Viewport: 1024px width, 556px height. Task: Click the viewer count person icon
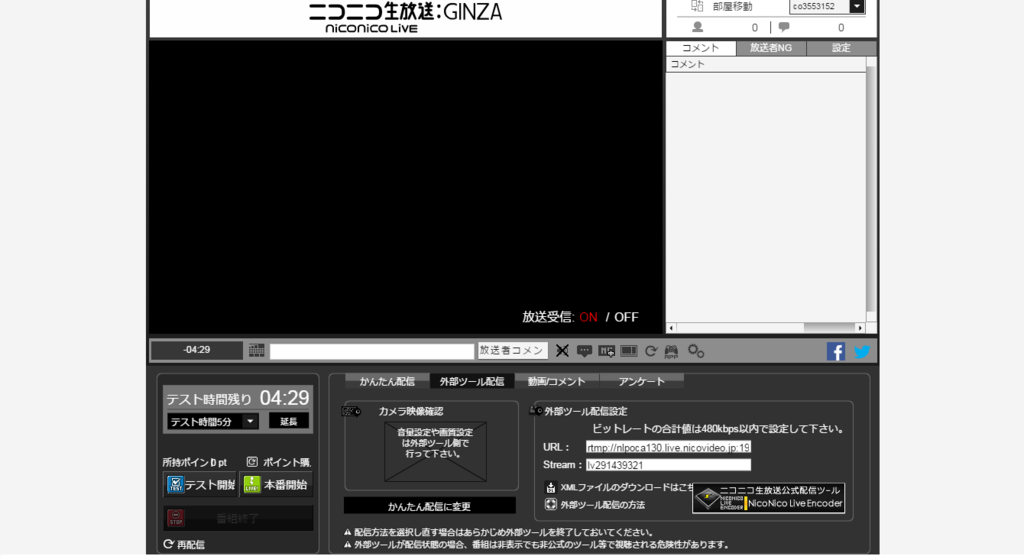697,27
